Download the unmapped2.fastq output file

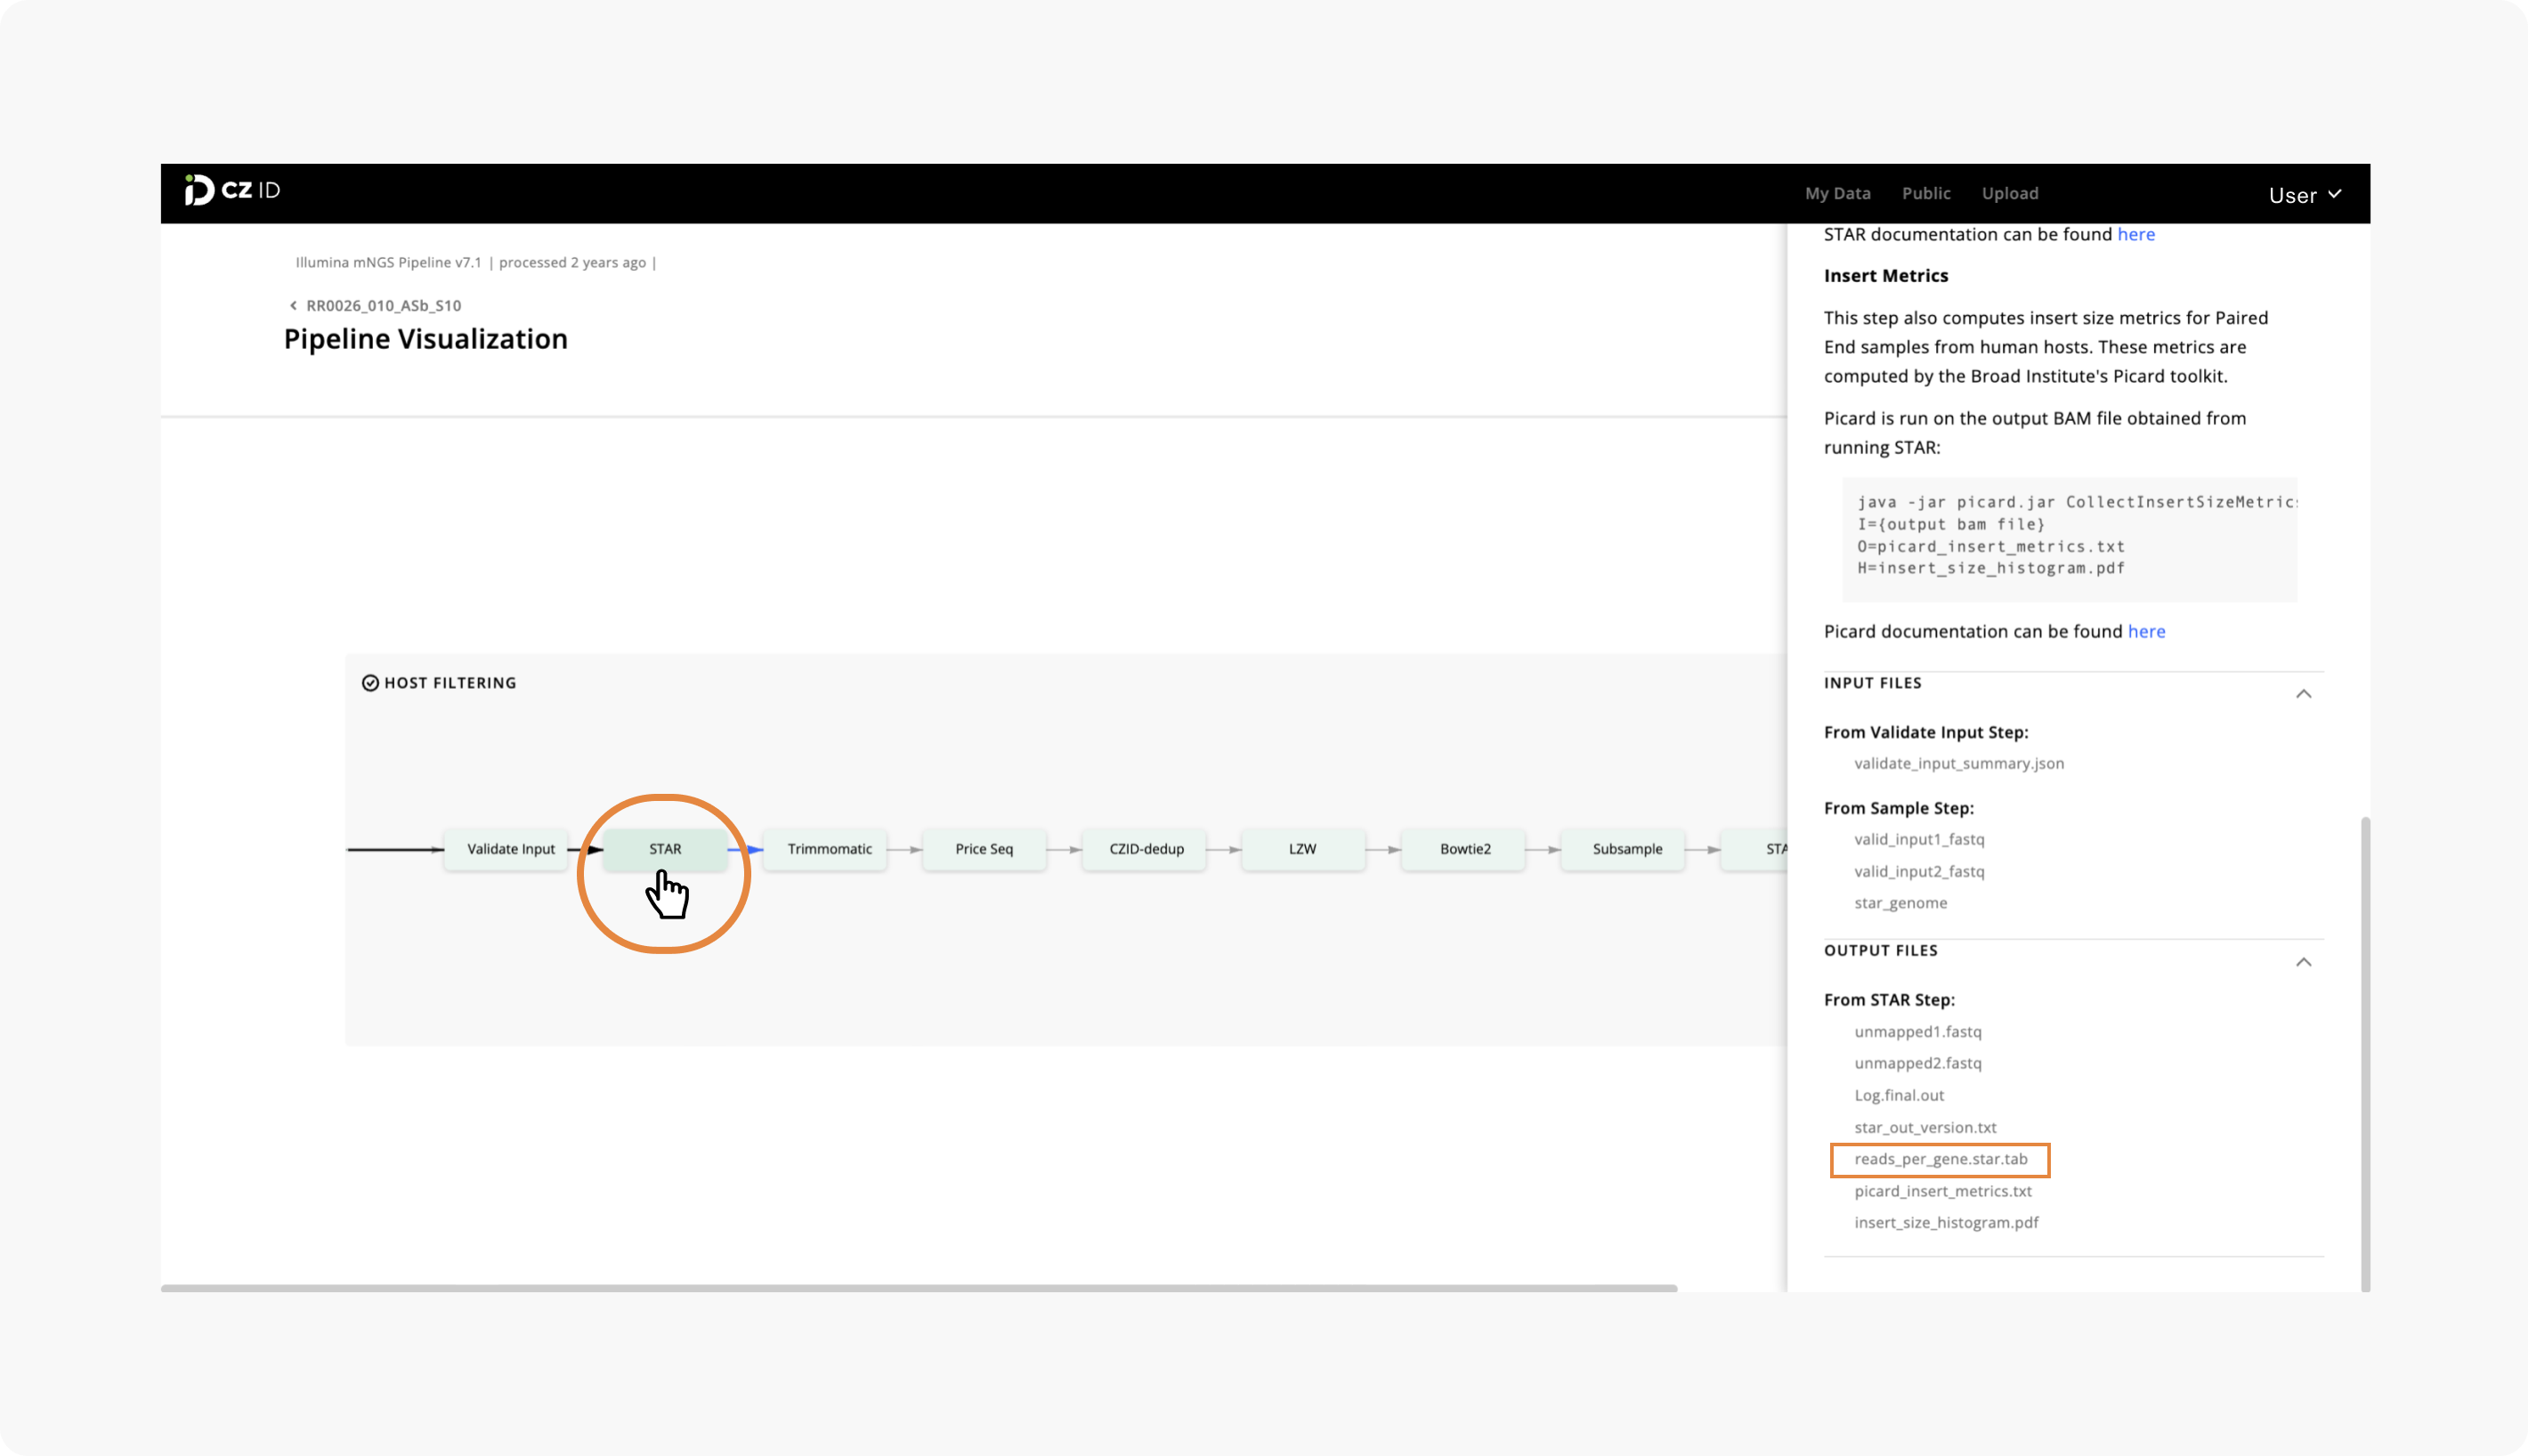point(1917,1063)
